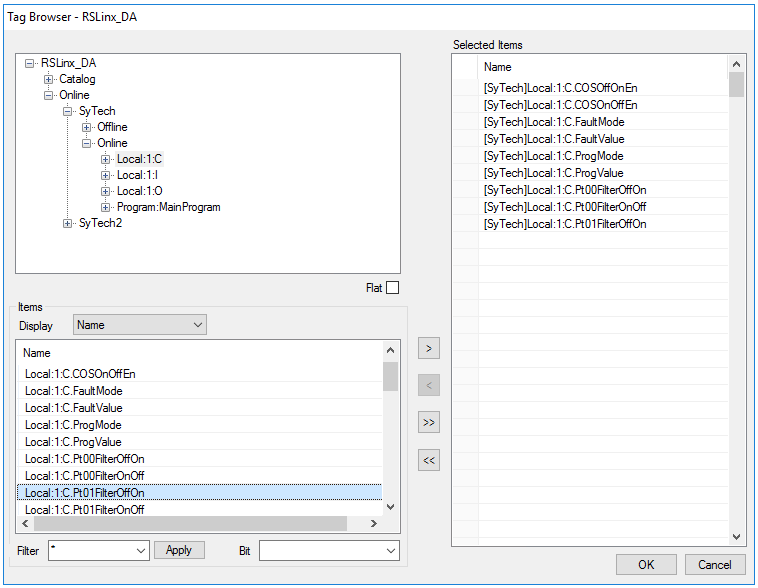Select Local:1:C.FaultValue in Items list
The height and width of the screenshot is (588, 758).
click(x=200, y=408)
